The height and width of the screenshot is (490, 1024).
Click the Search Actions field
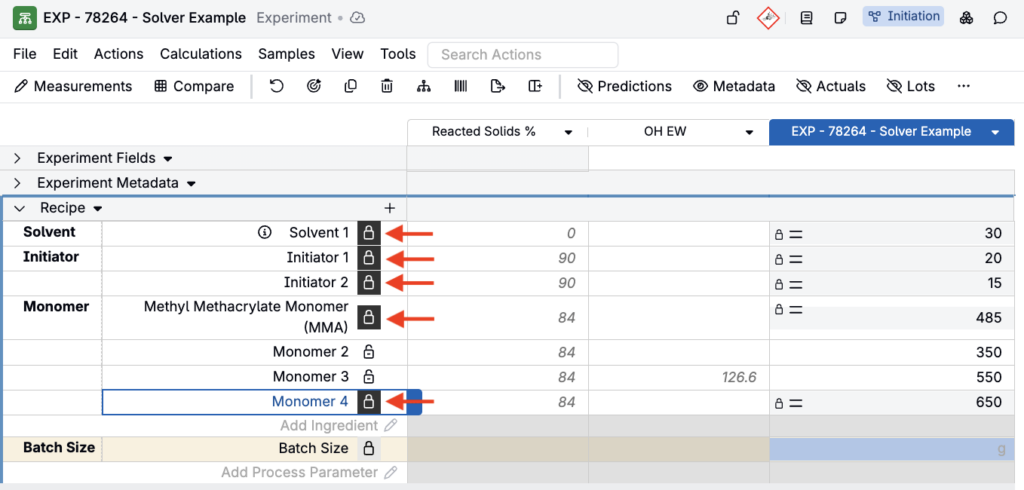[522, 55]
